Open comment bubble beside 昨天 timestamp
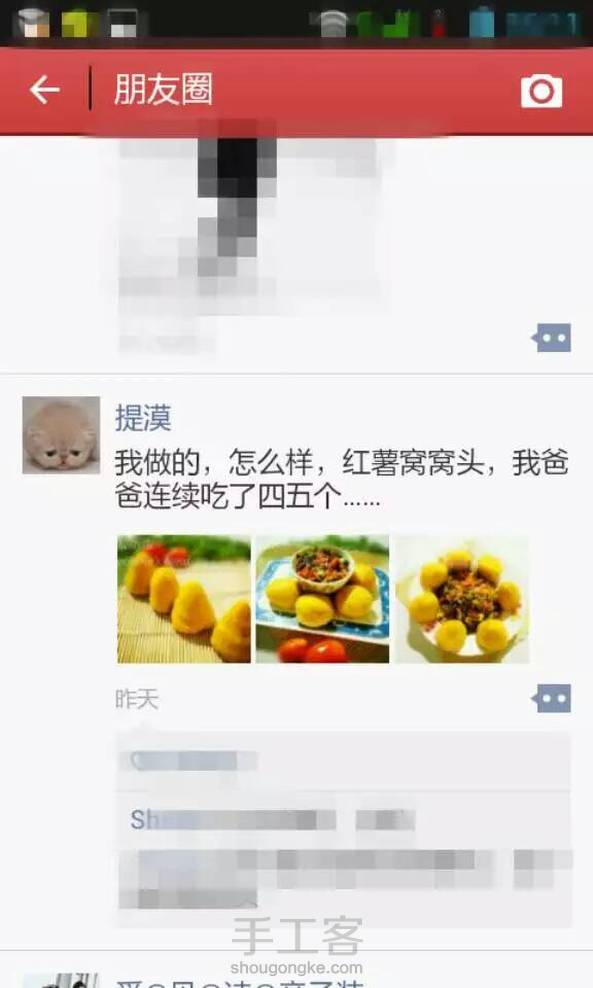 point(551,698)
